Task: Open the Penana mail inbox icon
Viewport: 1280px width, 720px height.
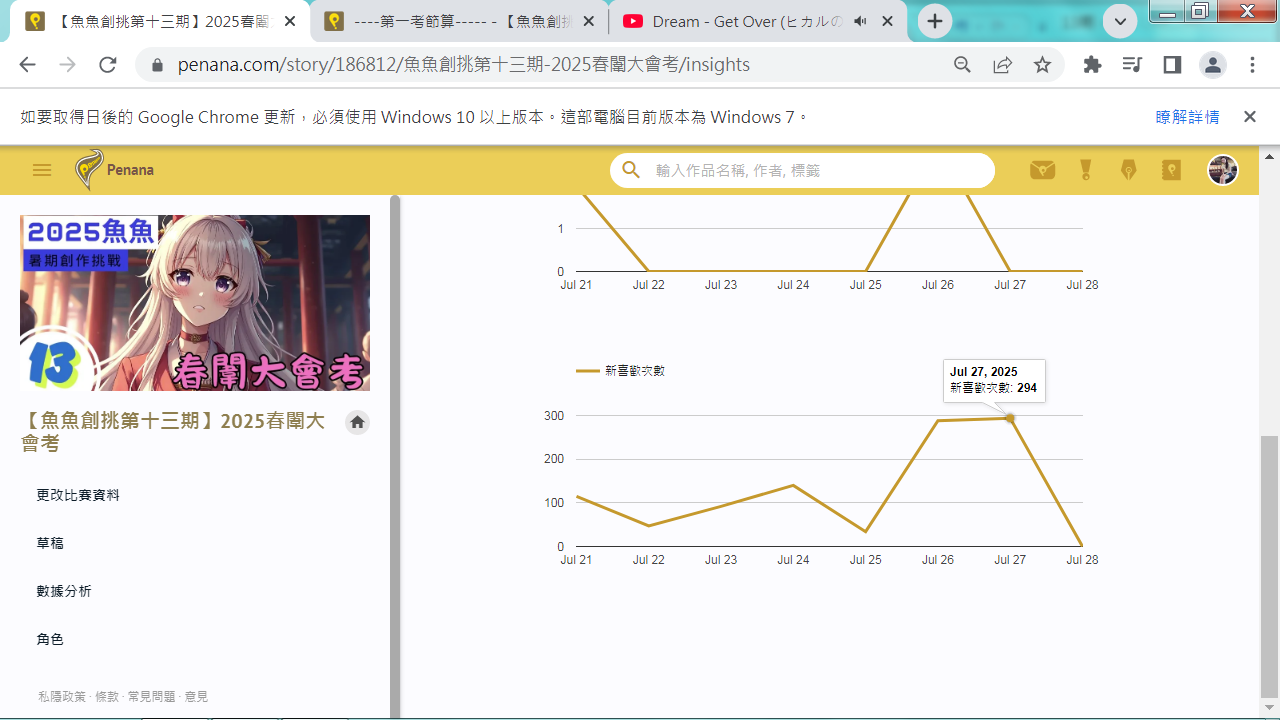Action: click(1042, 170)
